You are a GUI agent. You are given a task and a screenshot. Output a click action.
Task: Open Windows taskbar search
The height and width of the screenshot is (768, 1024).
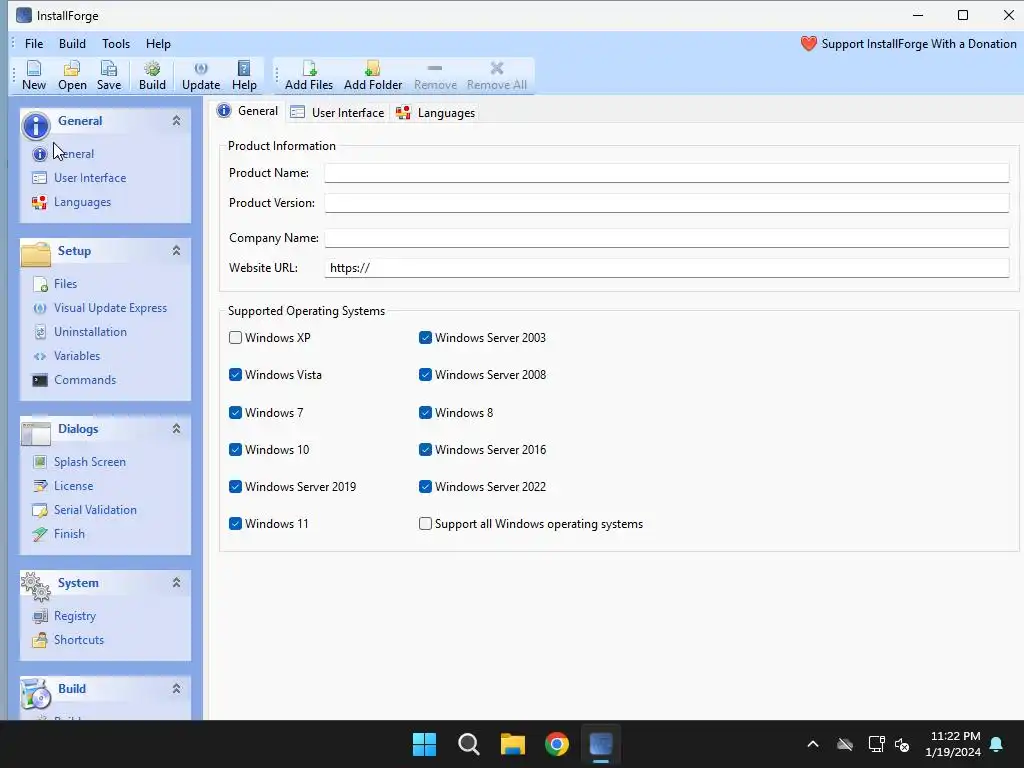click(x=469, y=744)
